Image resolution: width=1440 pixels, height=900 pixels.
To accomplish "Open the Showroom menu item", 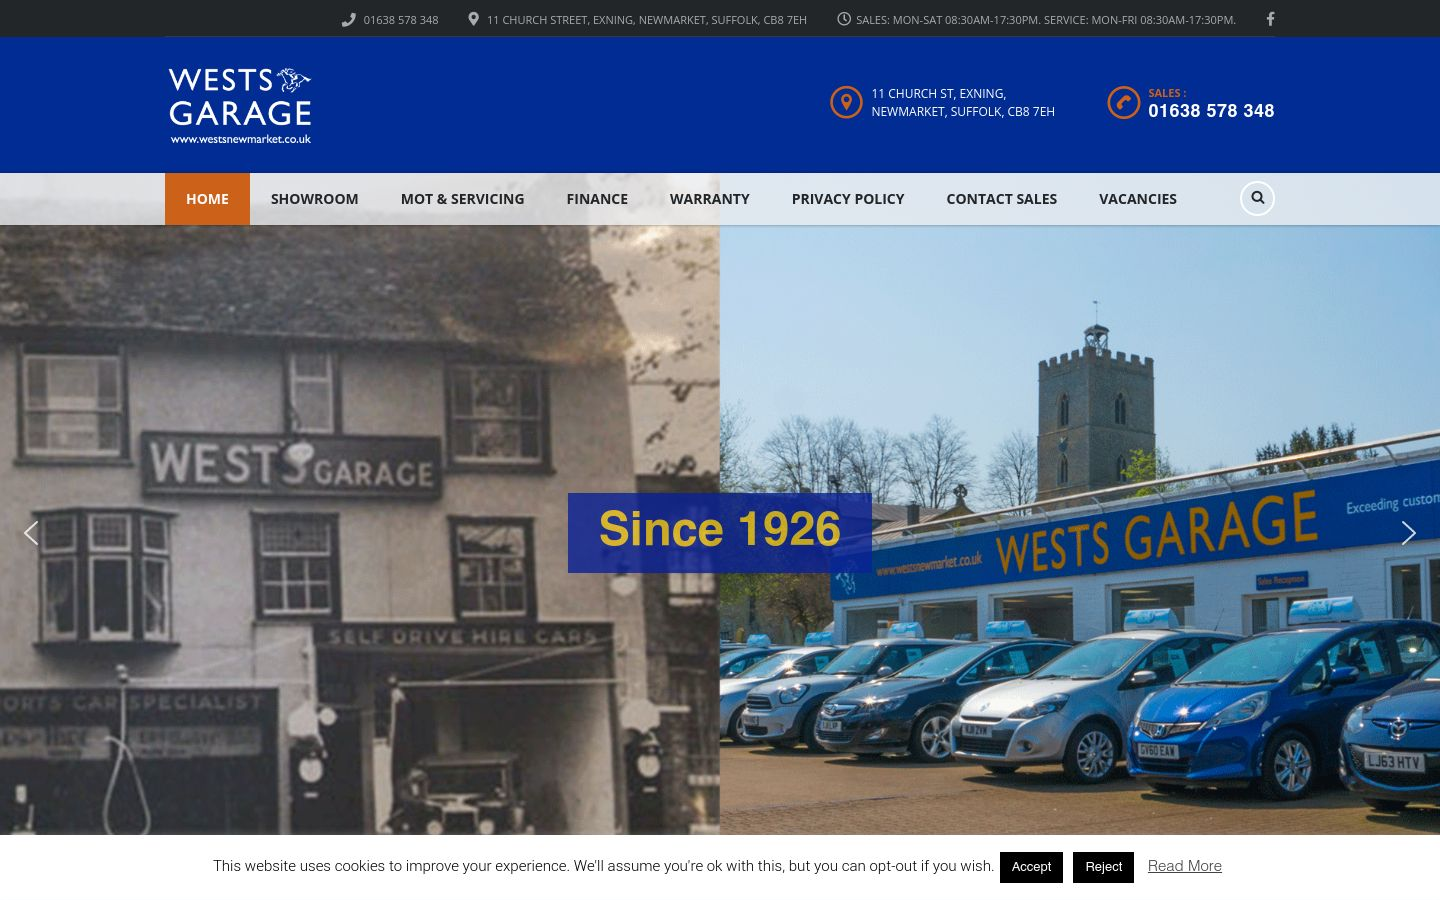I will pos(314,199).
